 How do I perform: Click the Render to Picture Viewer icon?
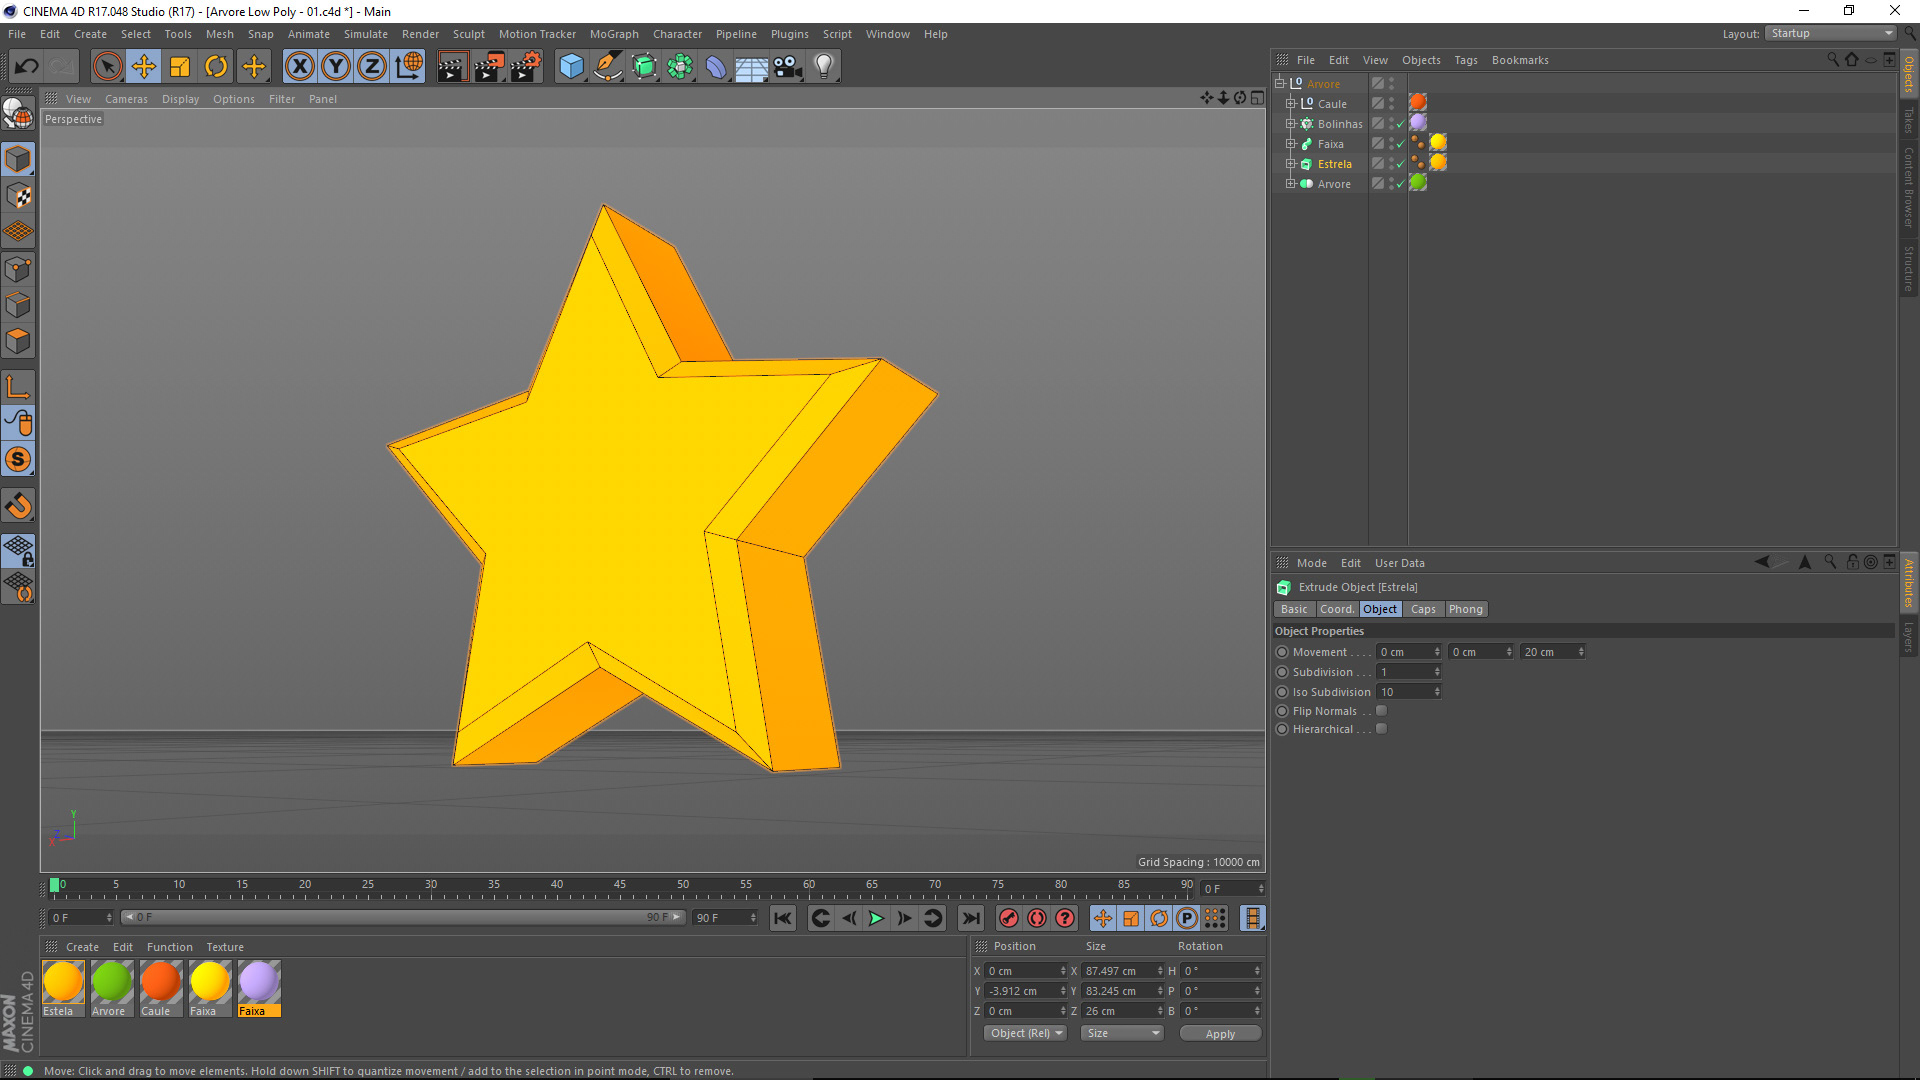tap(489, 67)
